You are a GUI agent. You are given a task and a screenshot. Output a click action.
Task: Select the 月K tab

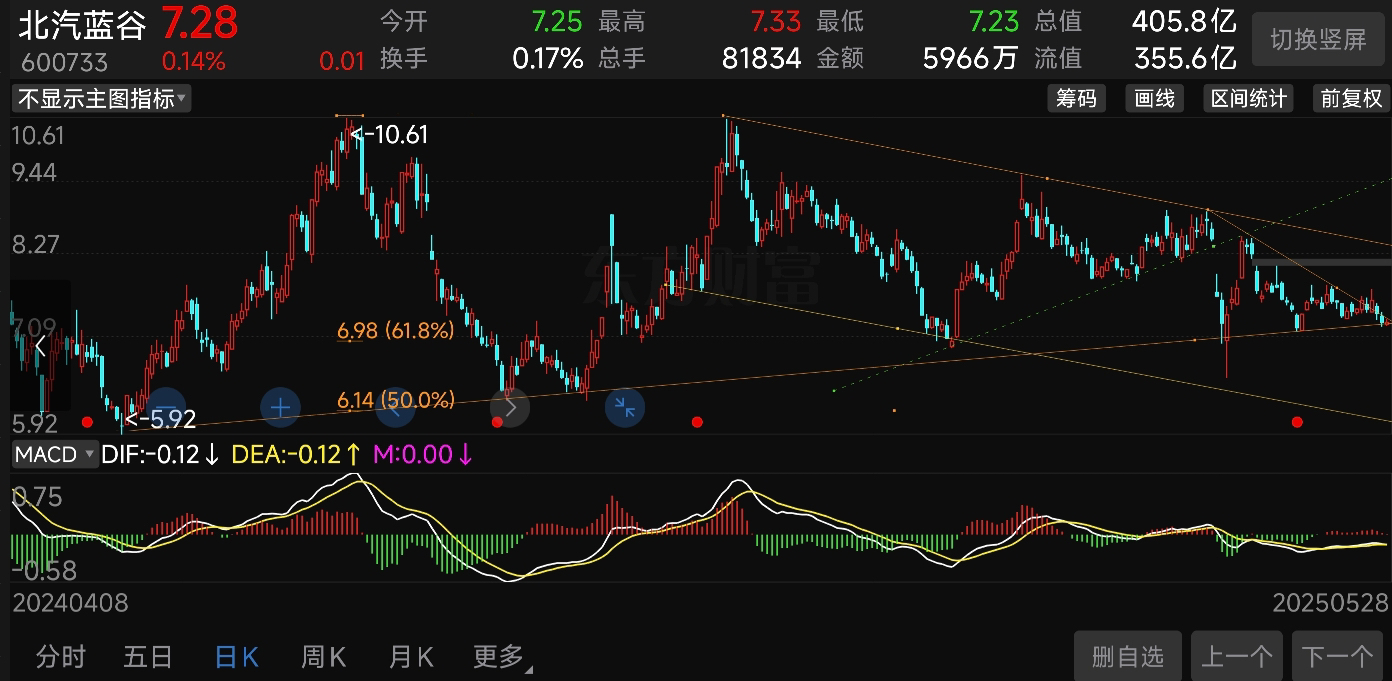411,657
